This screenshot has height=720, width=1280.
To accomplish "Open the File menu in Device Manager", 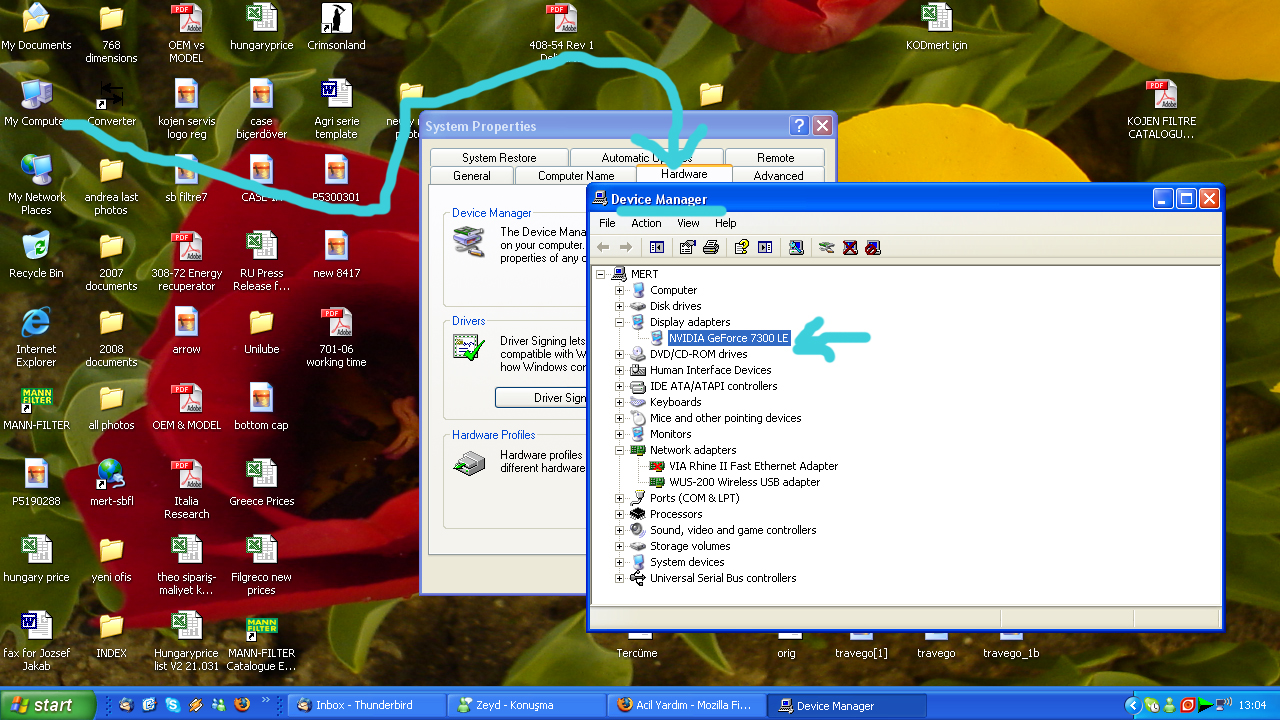I will (607, 223).
